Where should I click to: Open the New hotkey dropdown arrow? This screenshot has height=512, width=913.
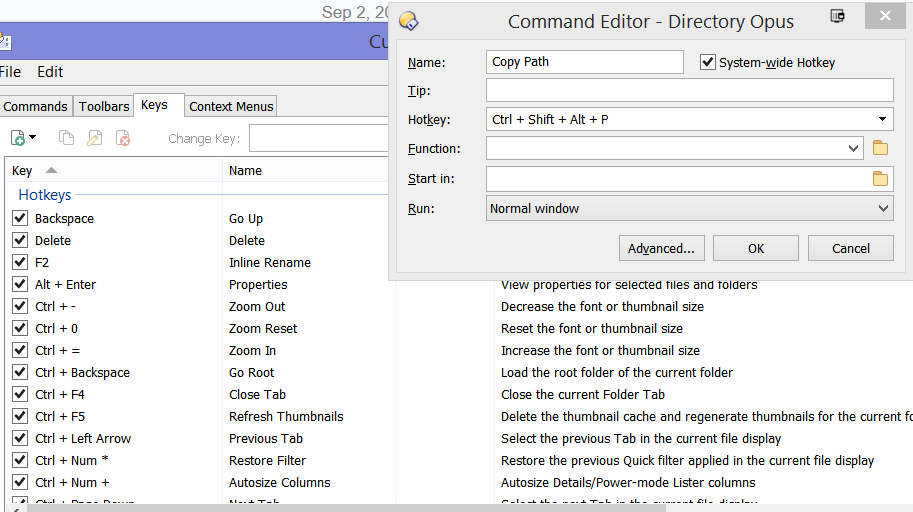click(33, 137)
